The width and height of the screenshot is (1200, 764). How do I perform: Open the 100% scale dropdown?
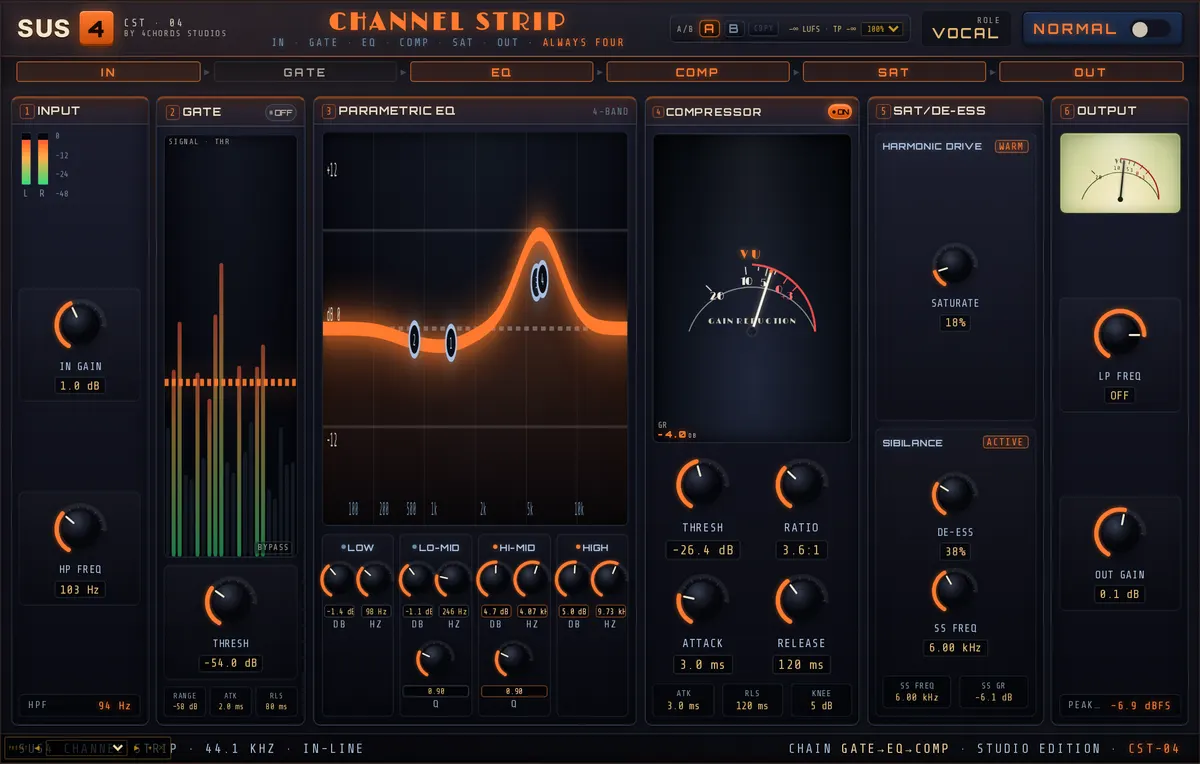click(x=882, y=29)
